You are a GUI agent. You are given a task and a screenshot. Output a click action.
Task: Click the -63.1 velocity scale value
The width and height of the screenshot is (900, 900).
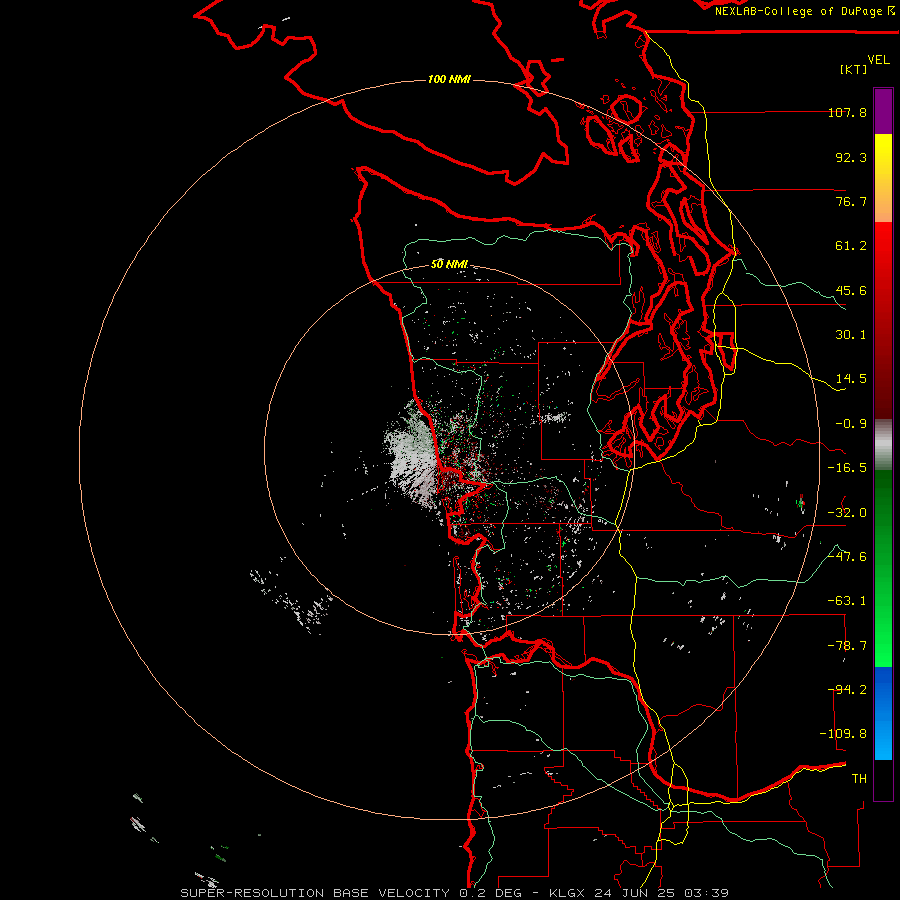847,601
